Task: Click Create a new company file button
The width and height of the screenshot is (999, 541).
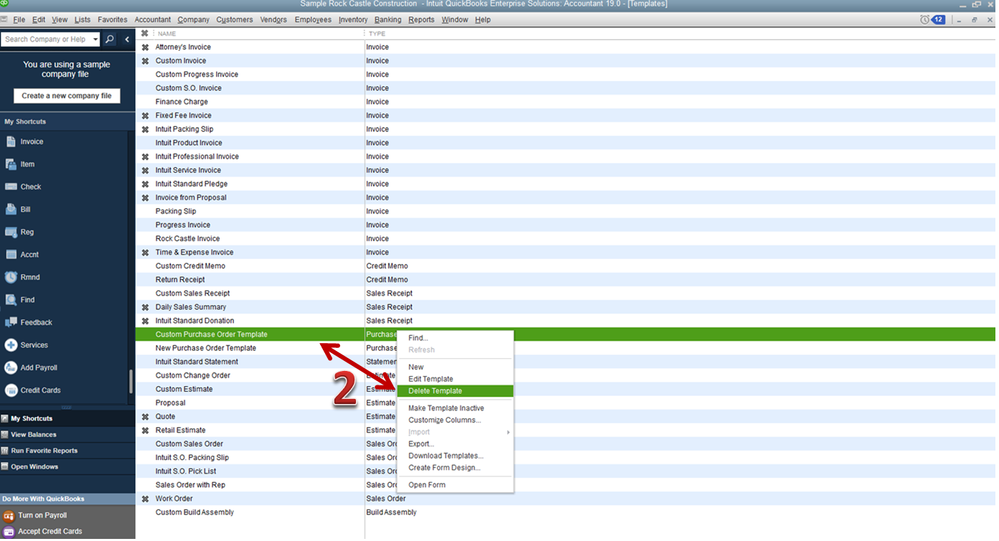Action: (66, 96)
